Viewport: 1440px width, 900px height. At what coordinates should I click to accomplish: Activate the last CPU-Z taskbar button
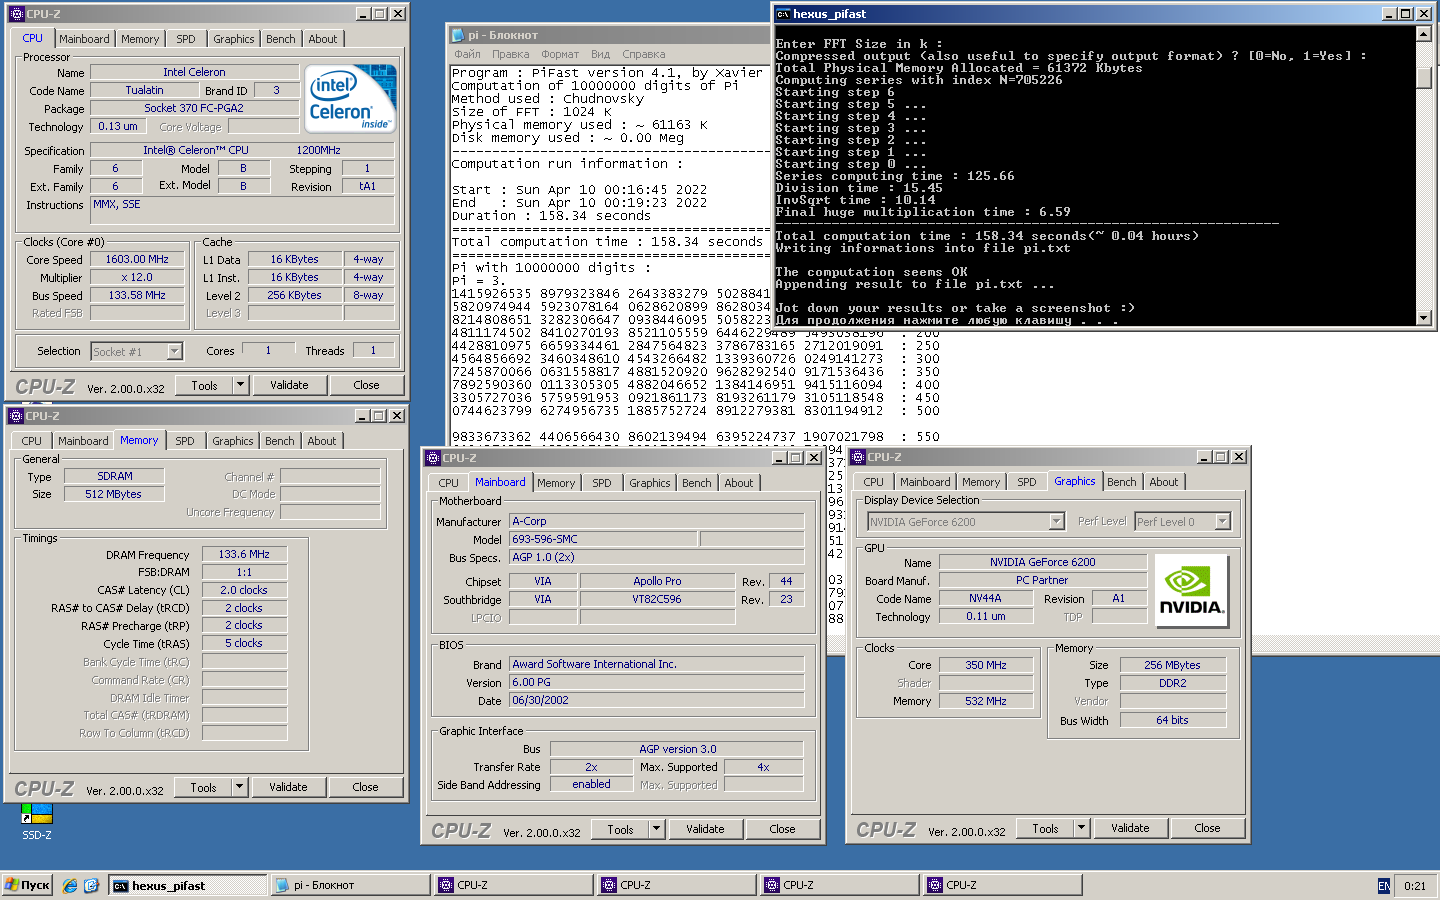coord(1004,885)
